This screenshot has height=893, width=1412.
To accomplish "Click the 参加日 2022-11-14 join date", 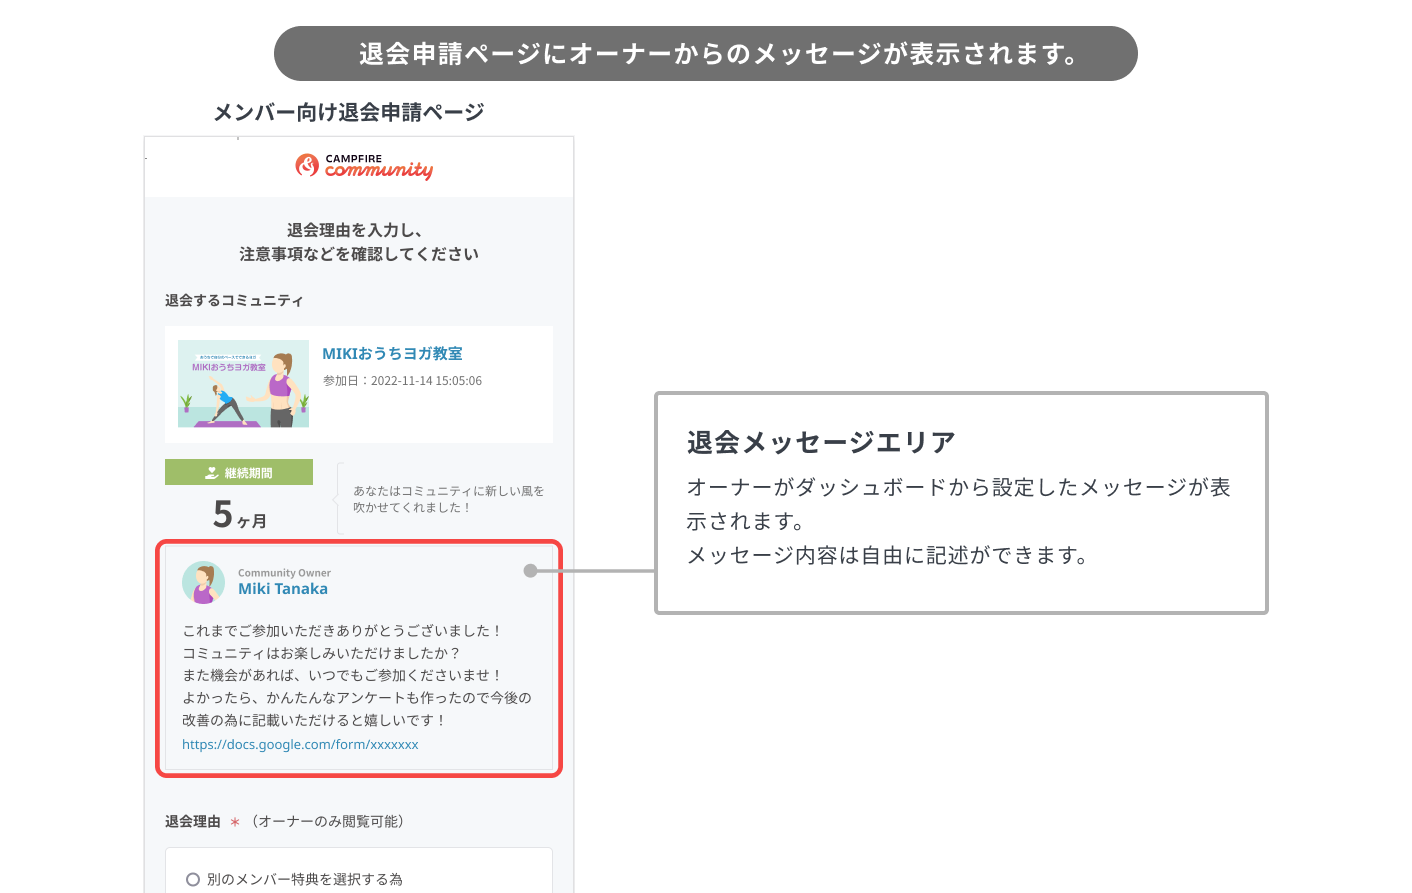I will pos(402,381).
